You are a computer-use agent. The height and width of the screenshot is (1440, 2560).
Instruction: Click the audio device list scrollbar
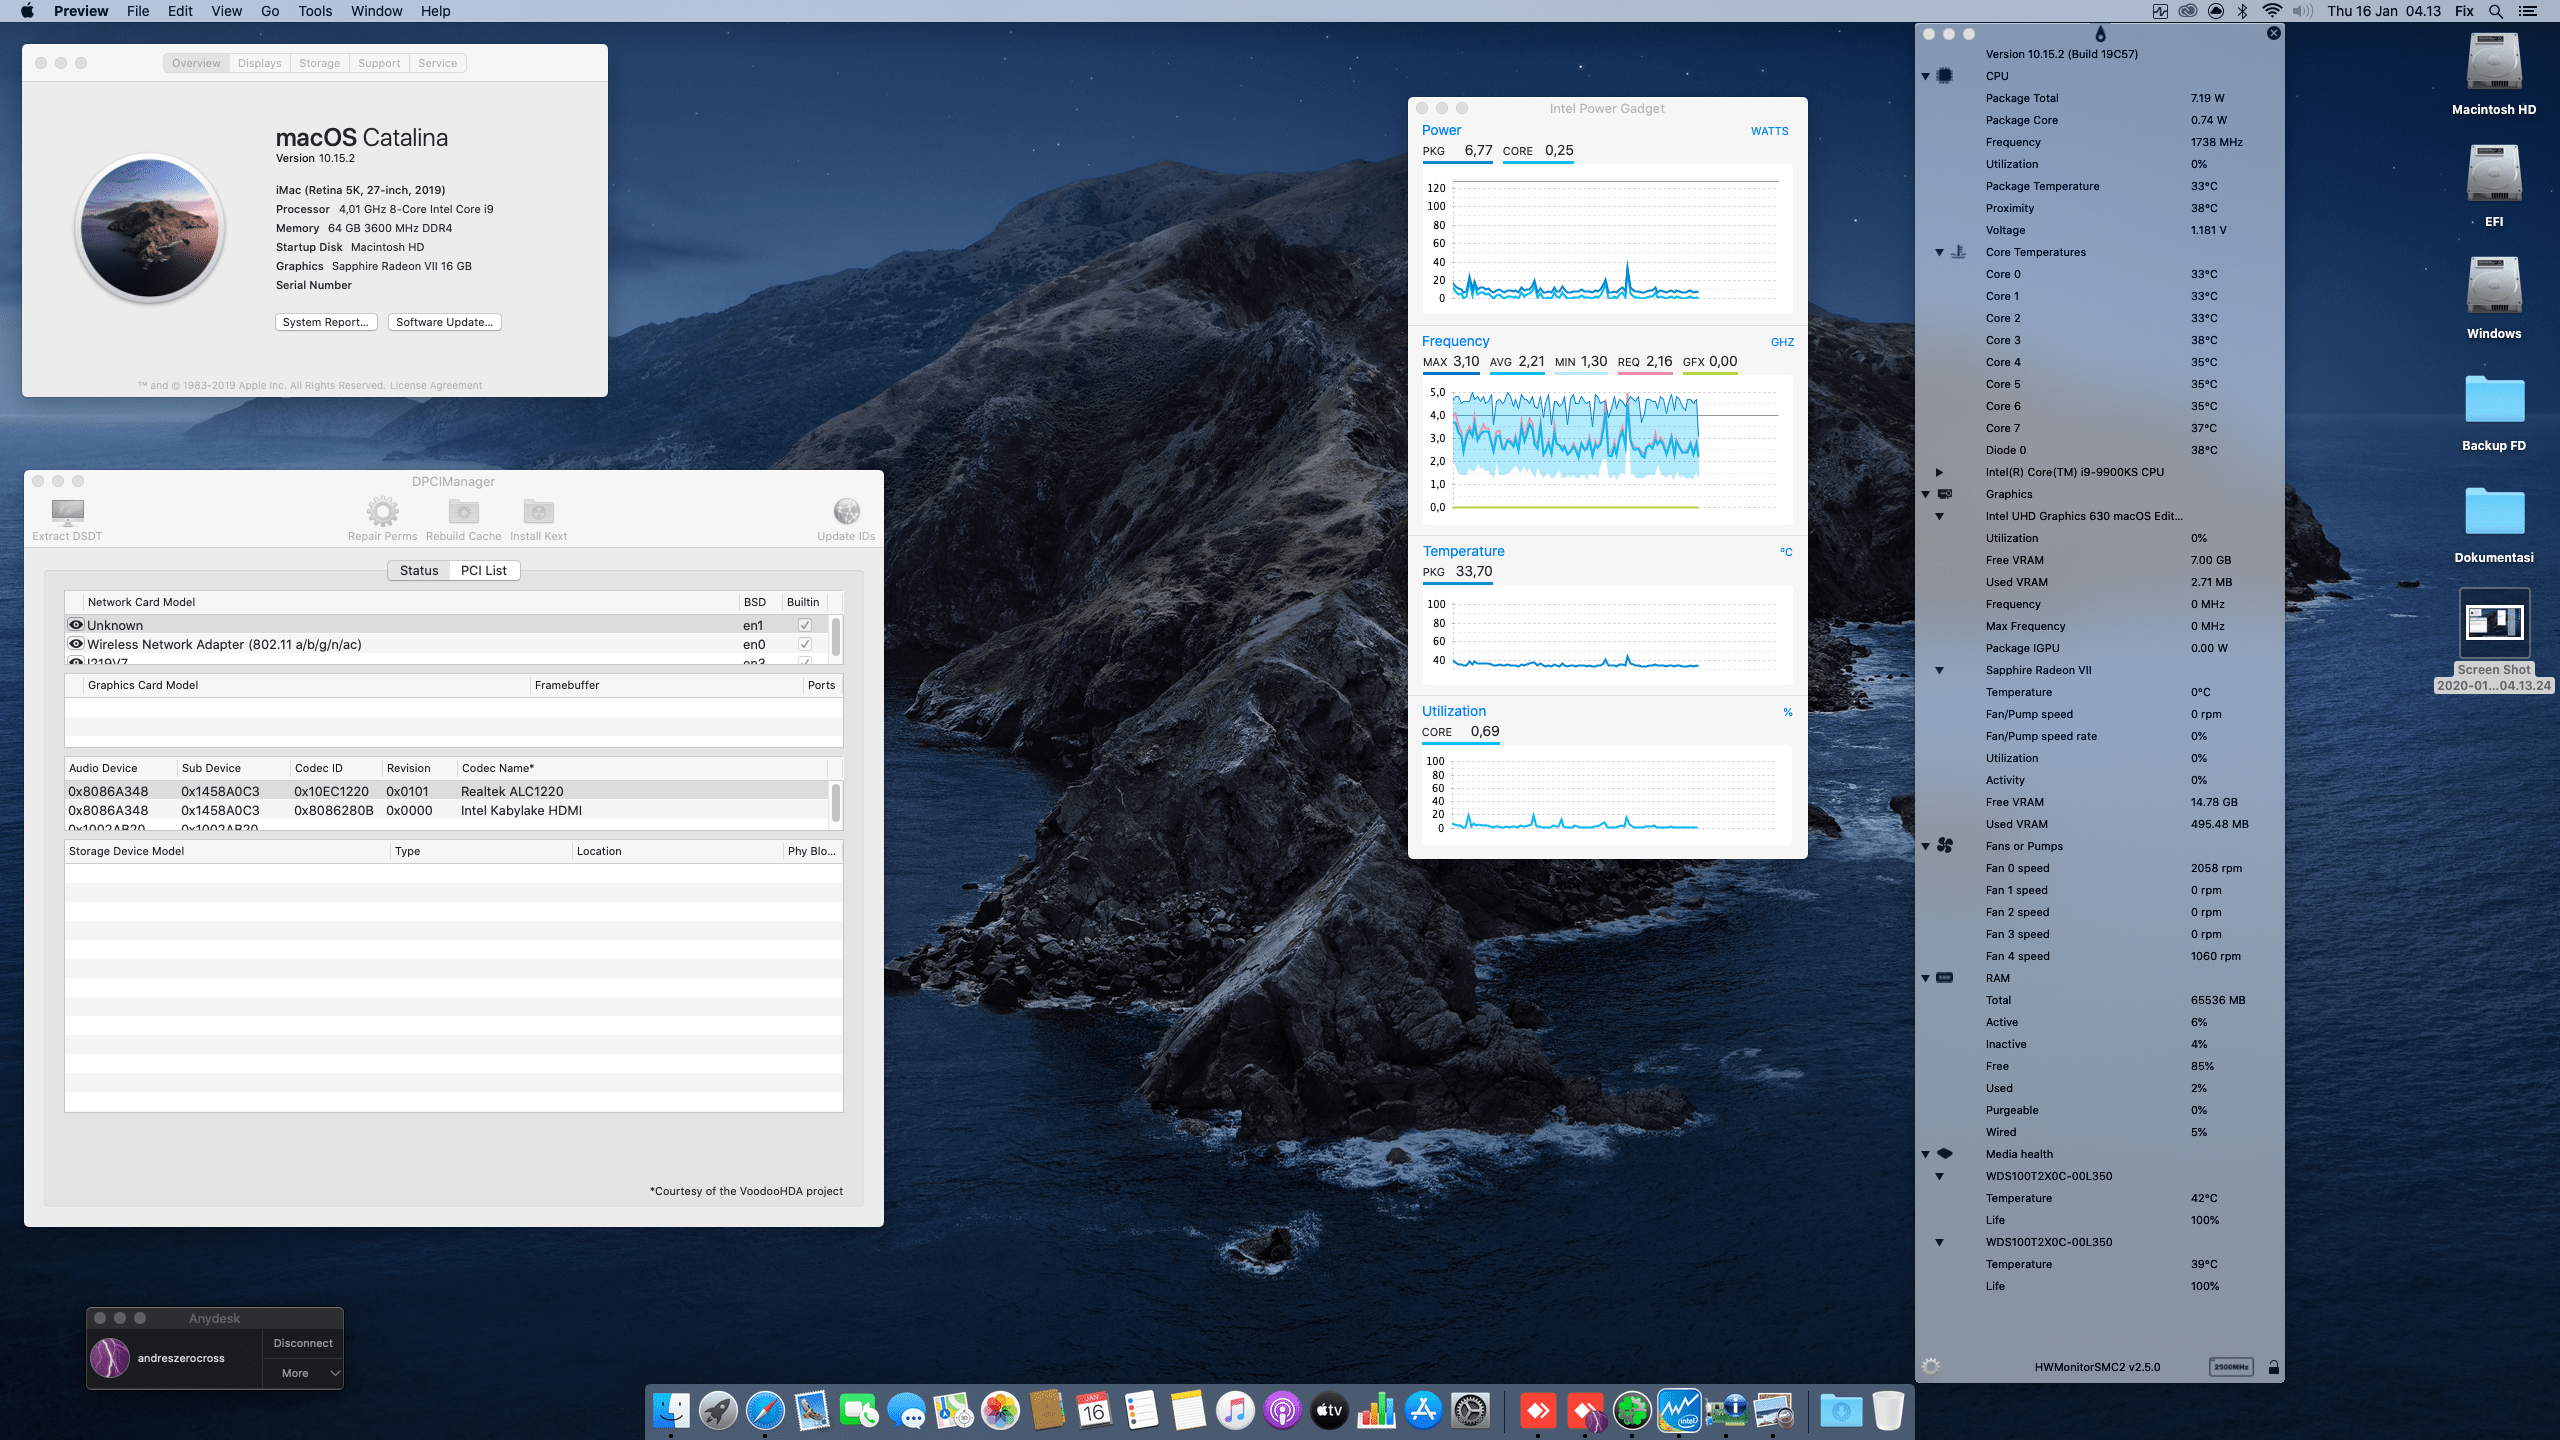pyautogui.click(x=836, y=802)
